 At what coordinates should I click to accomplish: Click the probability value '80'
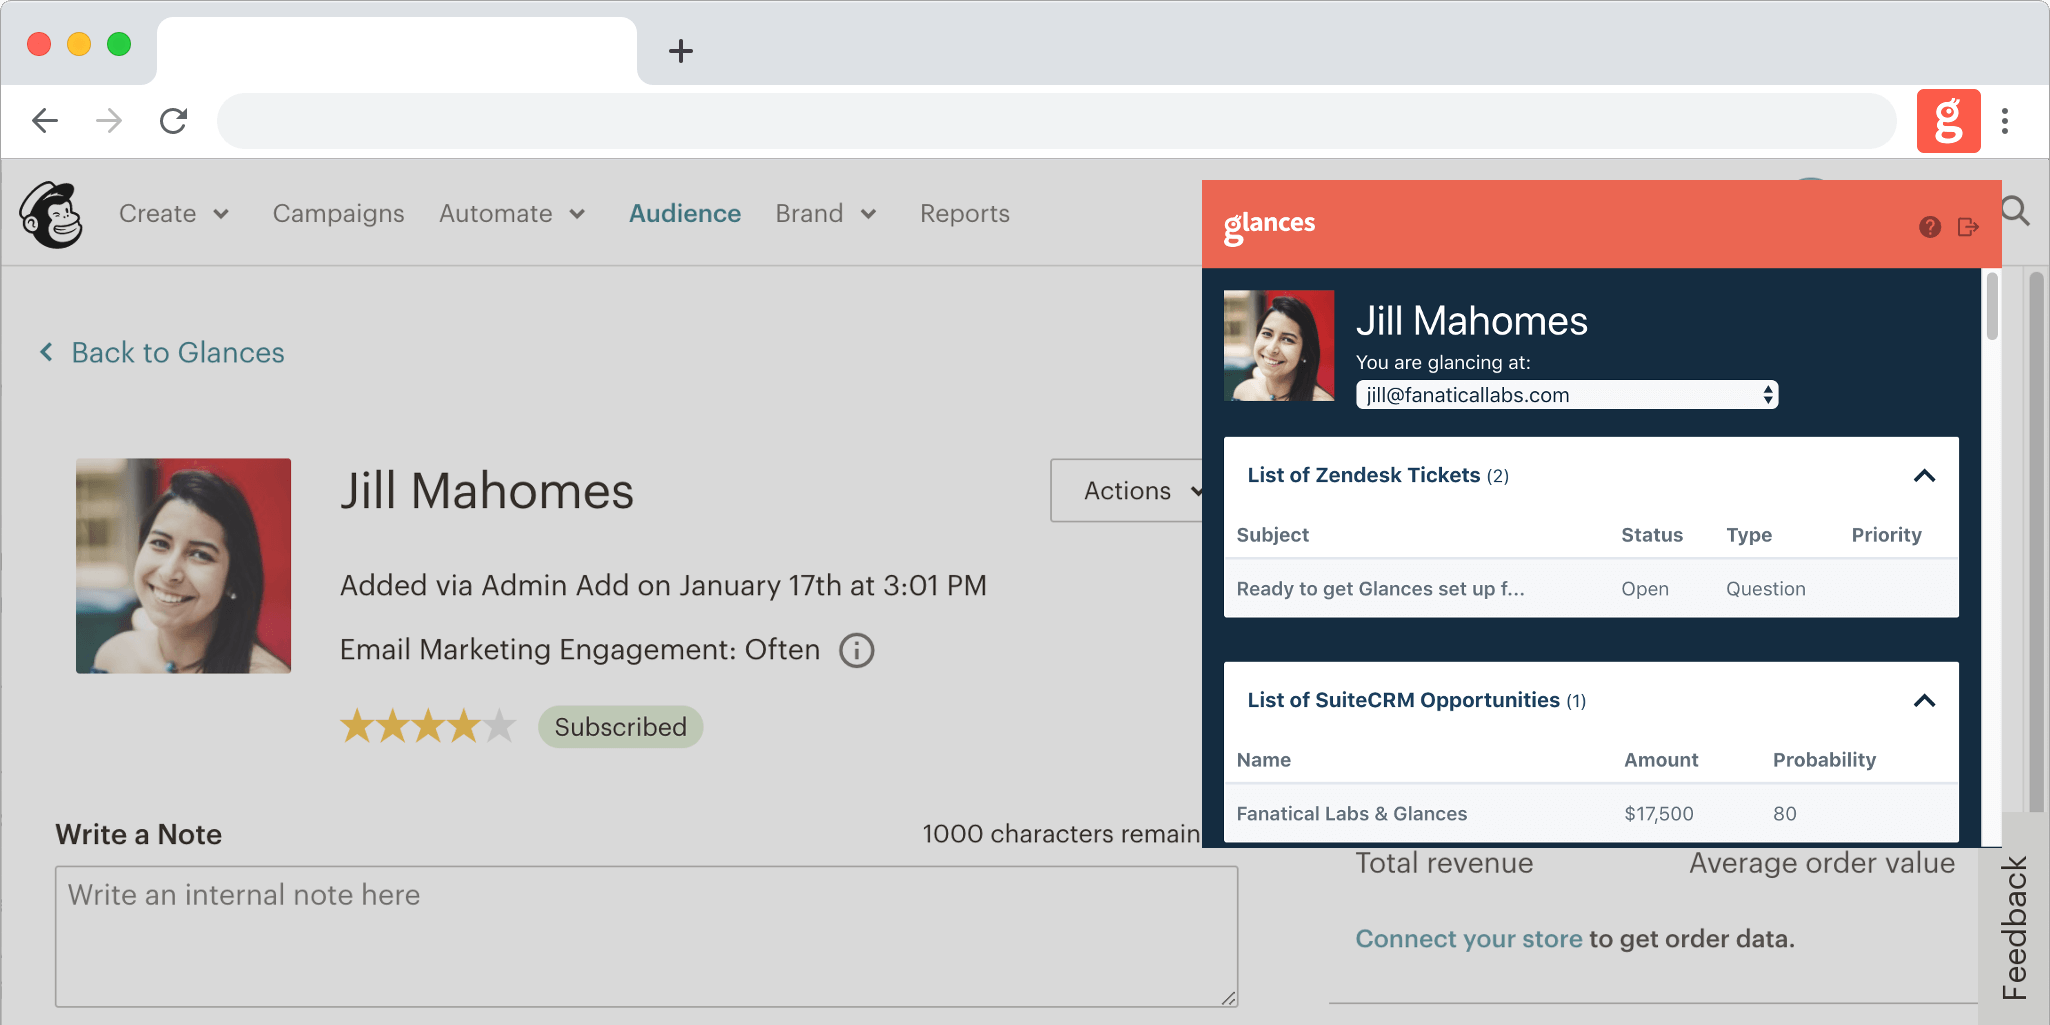1784,814
